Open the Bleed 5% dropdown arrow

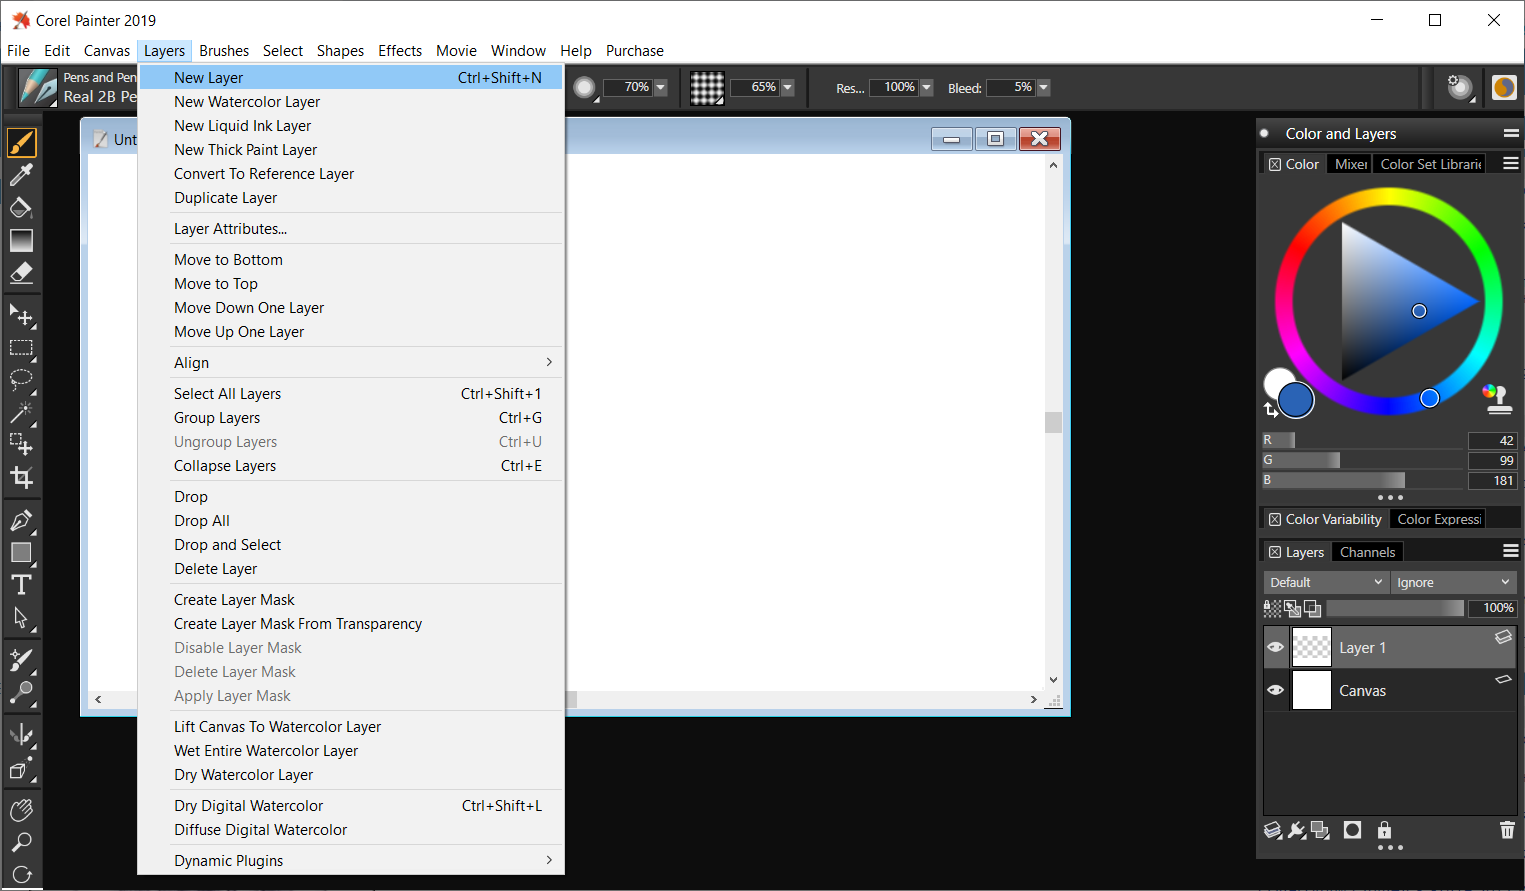(1043, 88)
